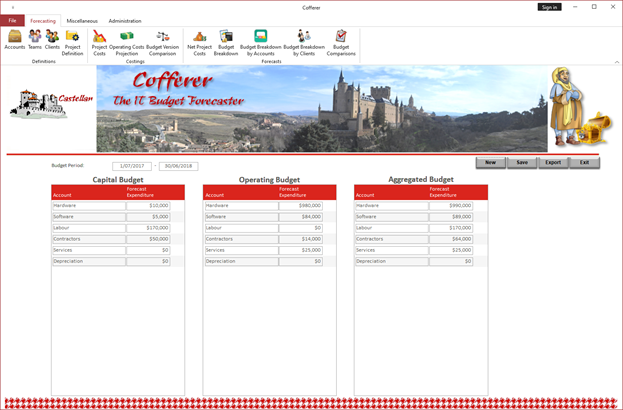
Task: Select Capital Budget Services account field
Action: (x=89, y=250)
